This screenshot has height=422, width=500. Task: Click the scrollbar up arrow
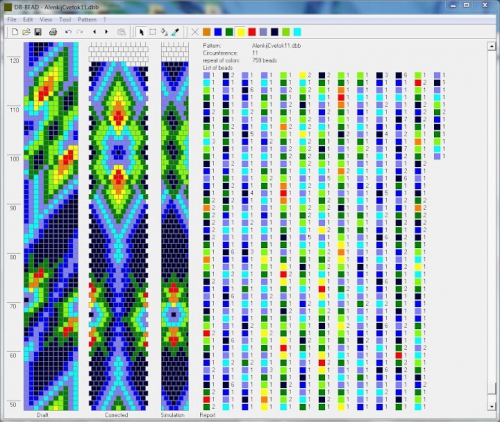491,46
